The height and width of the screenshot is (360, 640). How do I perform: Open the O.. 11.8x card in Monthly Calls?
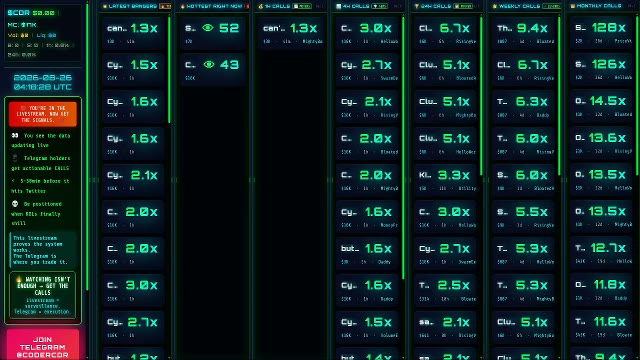click(602, 290)
